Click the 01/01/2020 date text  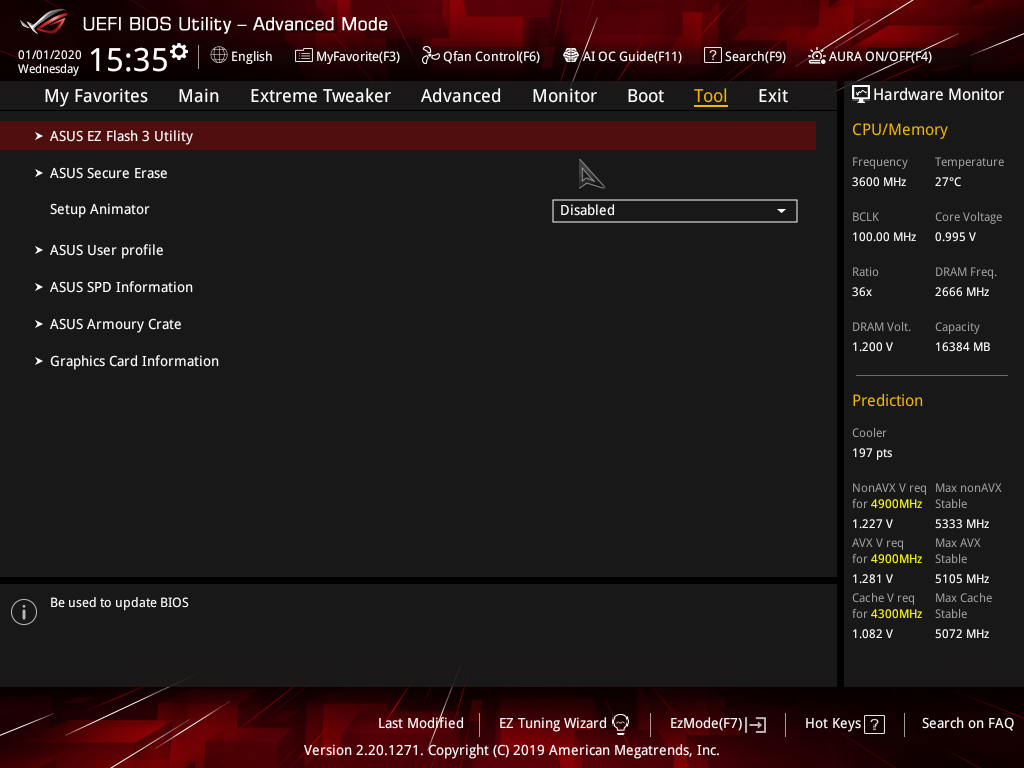click(x=50, y=55)
